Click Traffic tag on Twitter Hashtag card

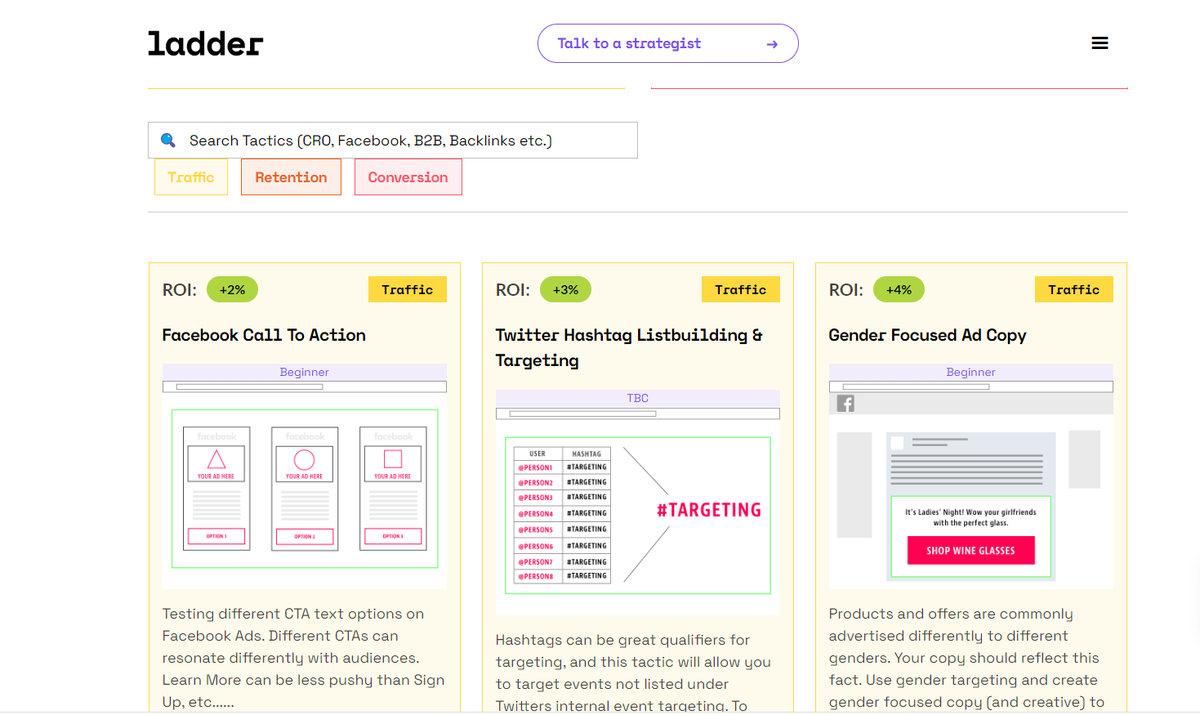[x=741, y=289]
